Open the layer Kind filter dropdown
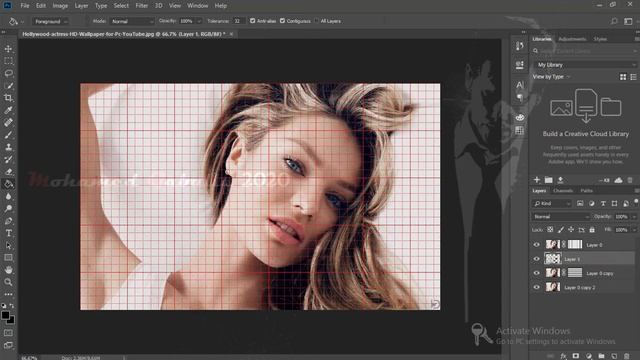Image resolution: width=640 pixels, height=360 pixels. pyautogui.click(x=552, y=203)
